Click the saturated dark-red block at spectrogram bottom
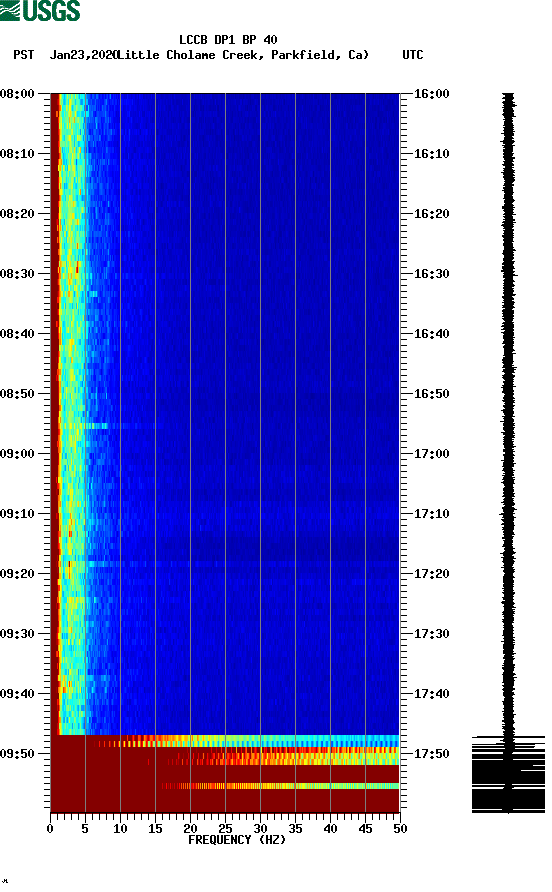 [x=225, y=773]
